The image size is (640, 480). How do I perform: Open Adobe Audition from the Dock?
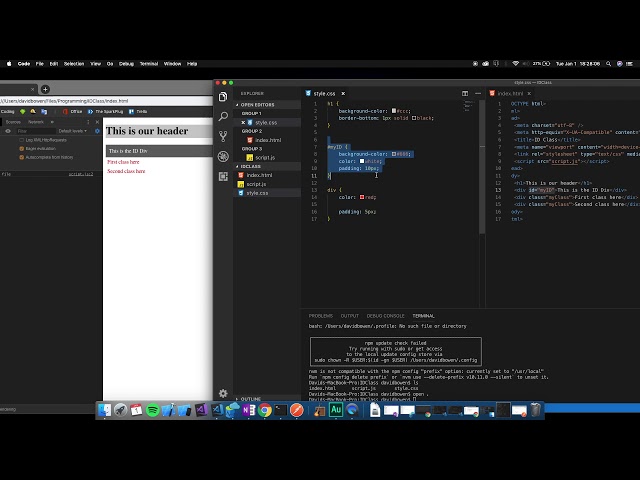[x=336, y=409]
